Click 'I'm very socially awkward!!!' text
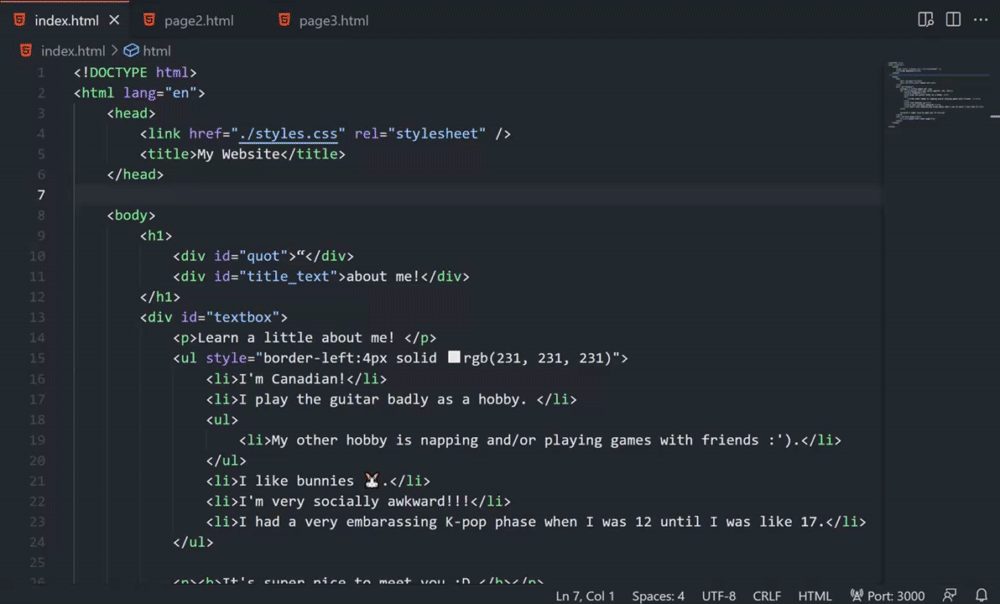1000x604 pixels. tap(354, 501)
